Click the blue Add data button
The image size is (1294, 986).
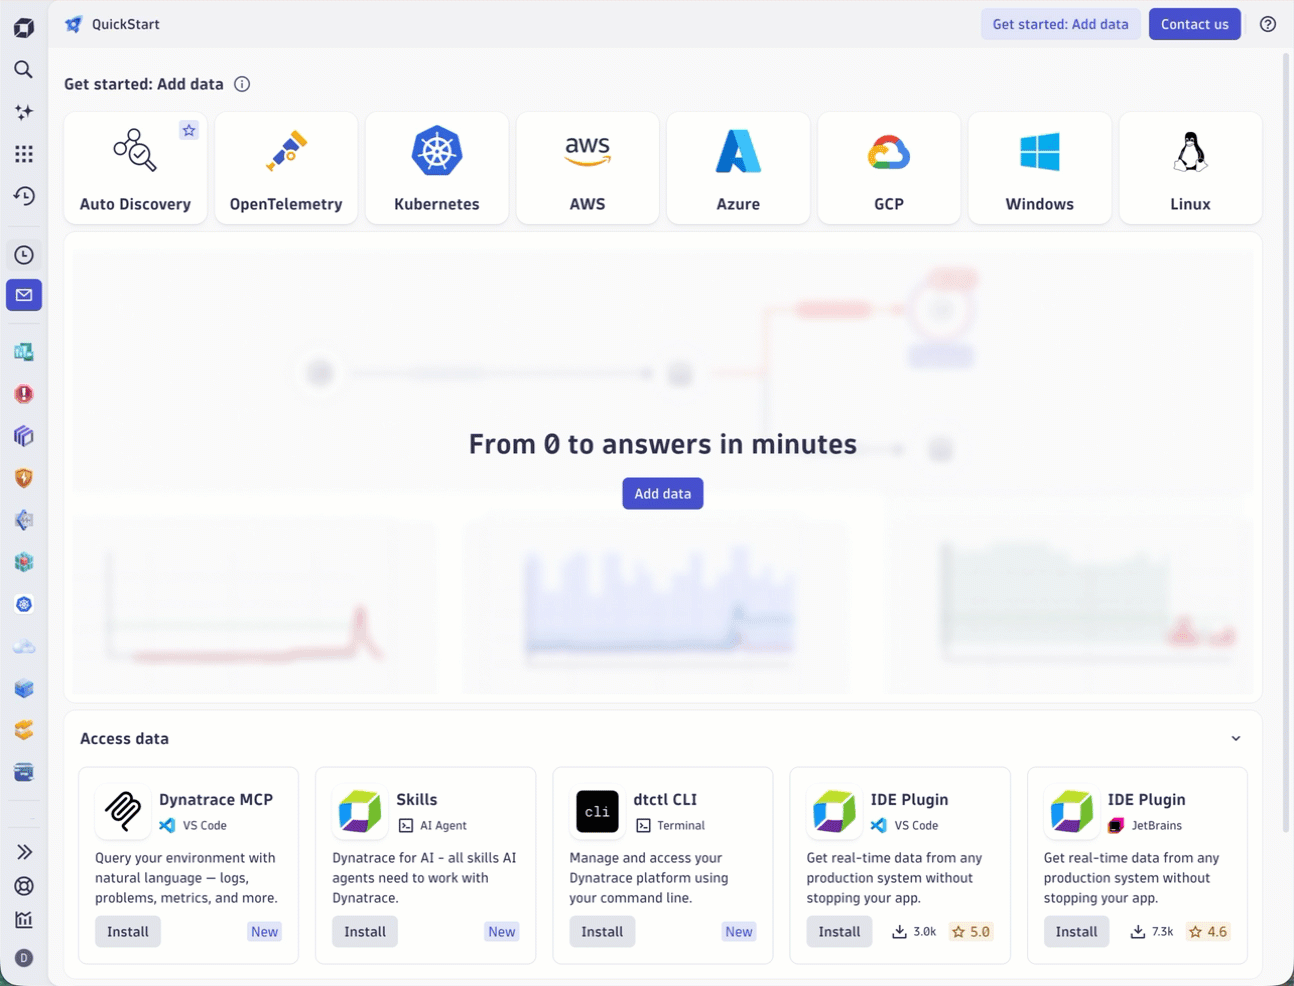[663, 493]
